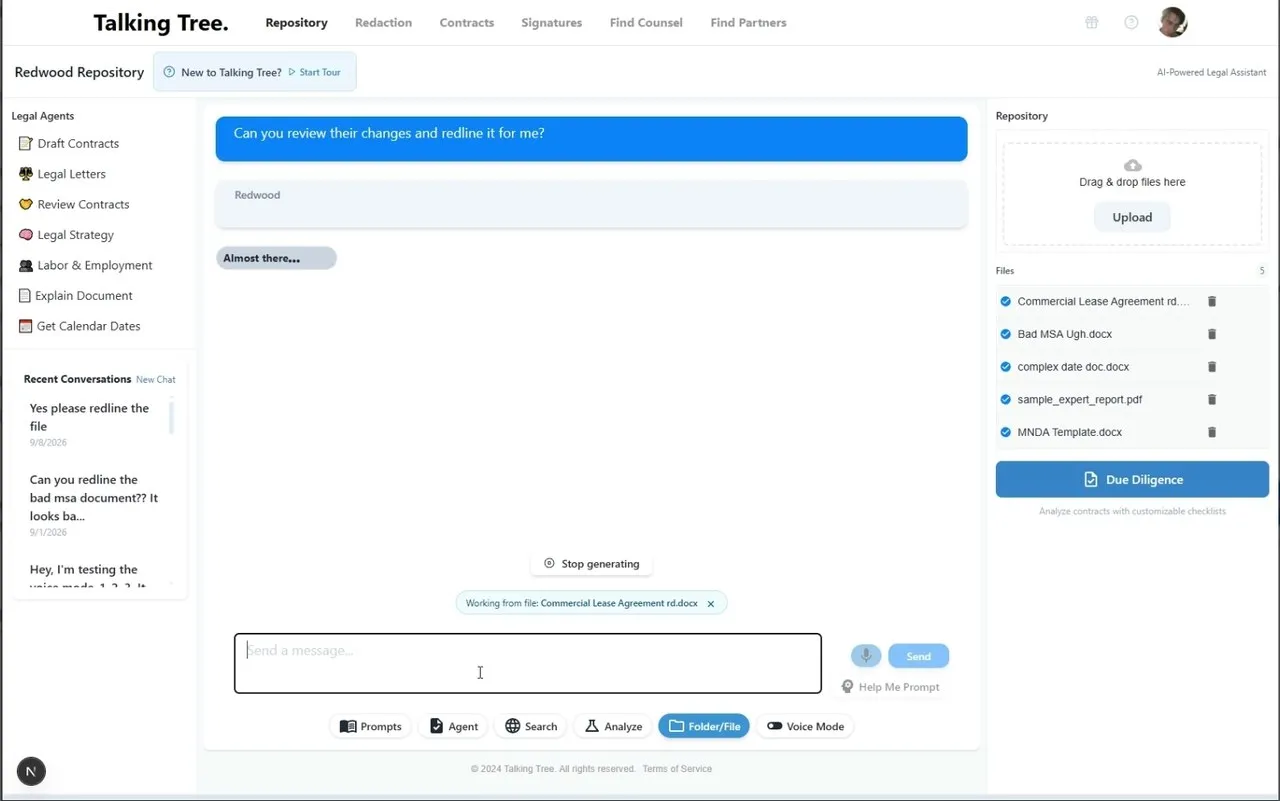Start the Talking Tree tour
The width and height of the screenshot is (1280, 801).
(315, 72)
